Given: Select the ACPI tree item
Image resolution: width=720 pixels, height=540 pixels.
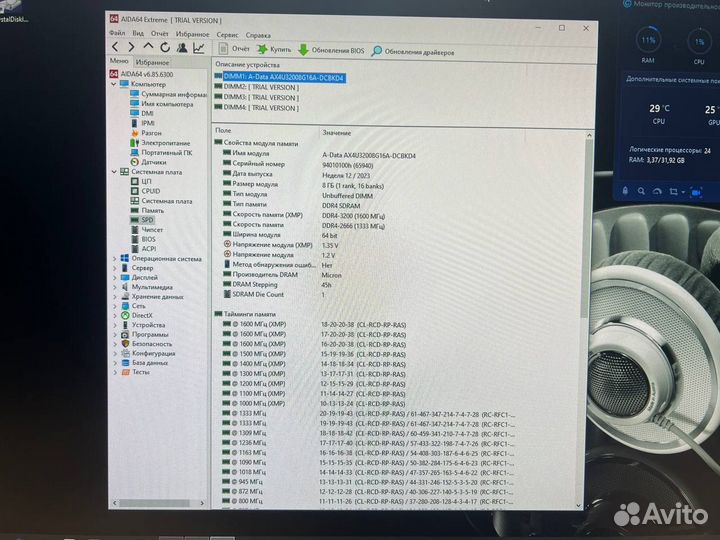Looking at the screenshot, I should [144, 249].
